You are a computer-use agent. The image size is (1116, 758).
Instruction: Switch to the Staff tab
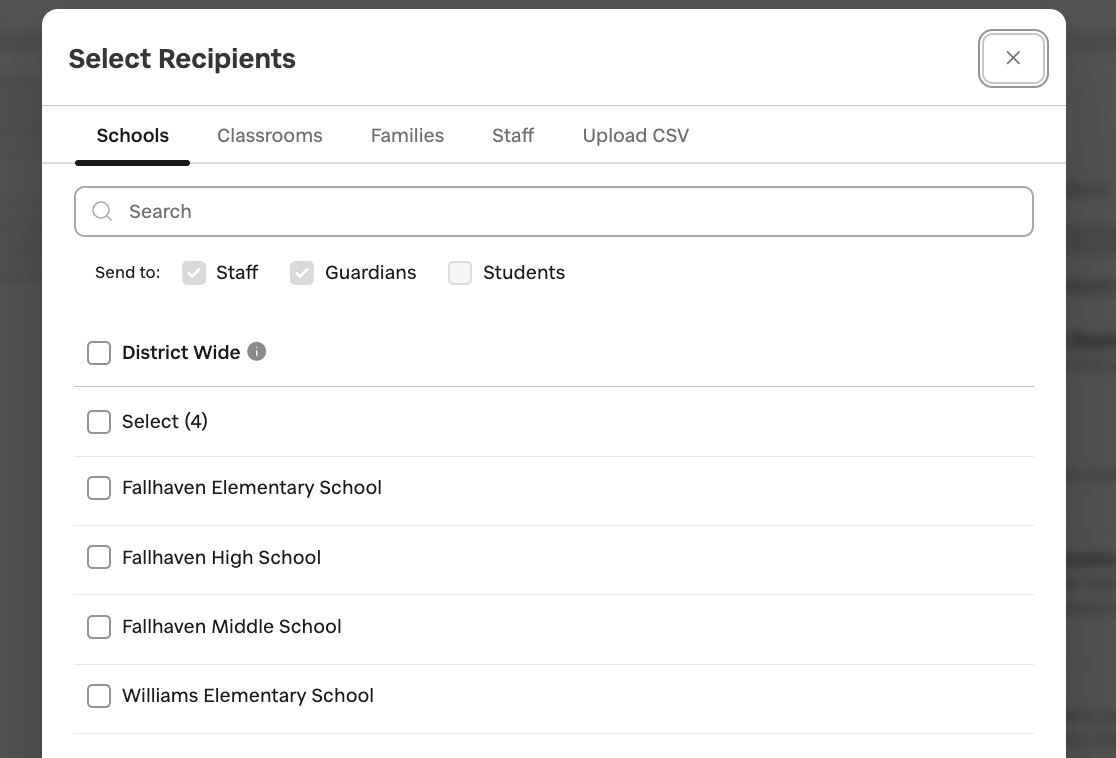tap(512, 135)
